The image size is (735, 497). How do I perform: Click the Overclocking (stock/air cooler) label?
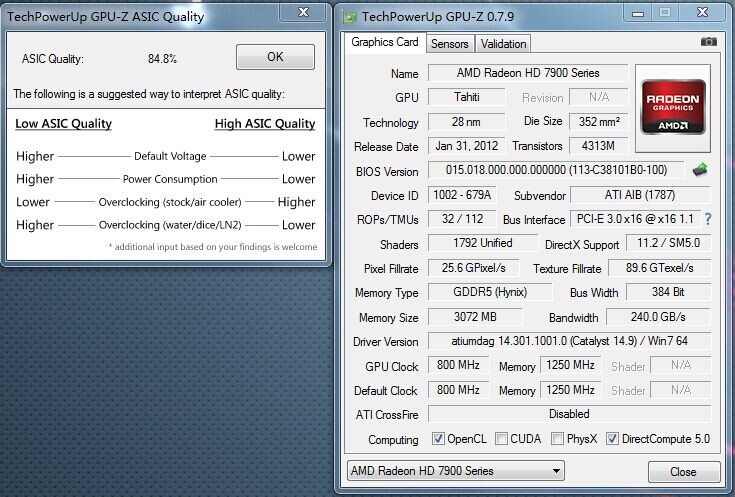[170, 202]
